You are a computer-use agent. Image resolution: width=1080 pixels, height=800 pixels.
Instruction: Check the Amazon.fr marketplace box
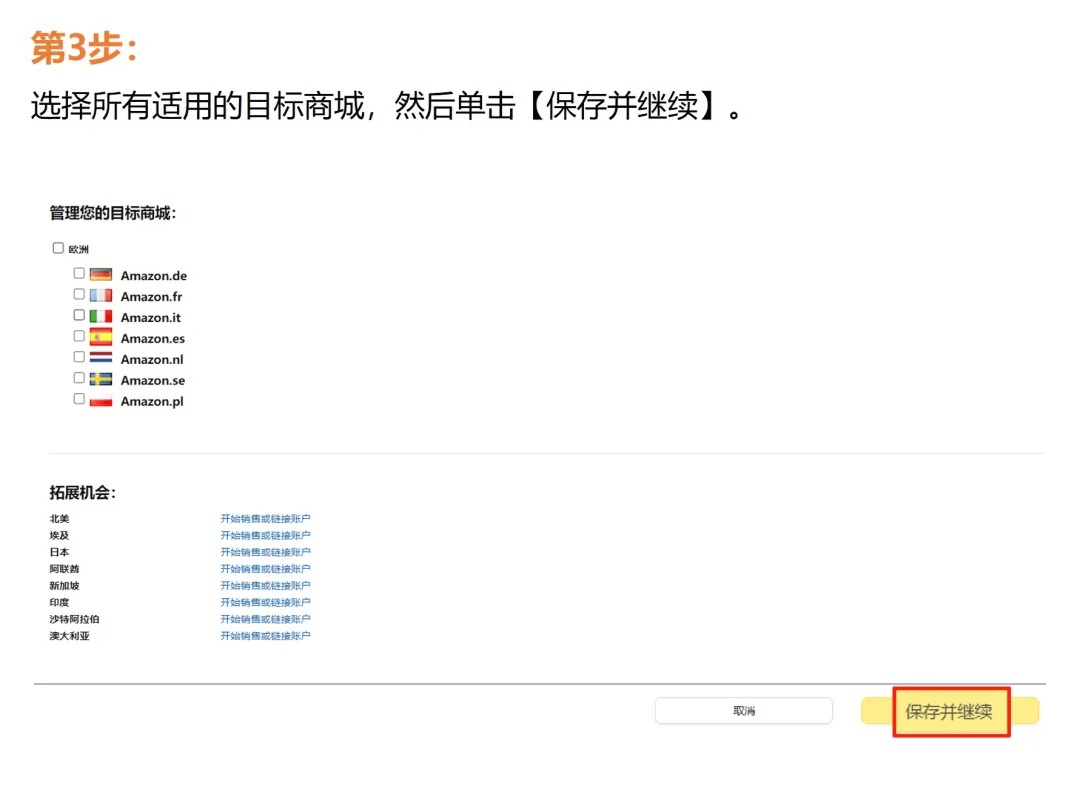pos(79,294)
